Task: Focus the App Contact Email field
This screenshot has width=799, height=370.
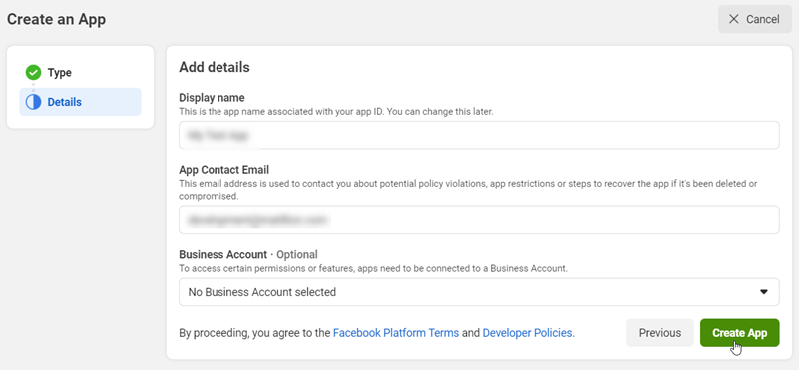Action: 479,220
